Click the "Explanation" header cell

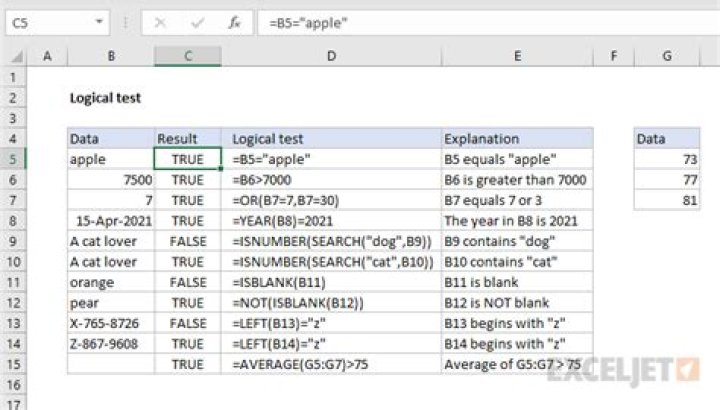[517, 139]
